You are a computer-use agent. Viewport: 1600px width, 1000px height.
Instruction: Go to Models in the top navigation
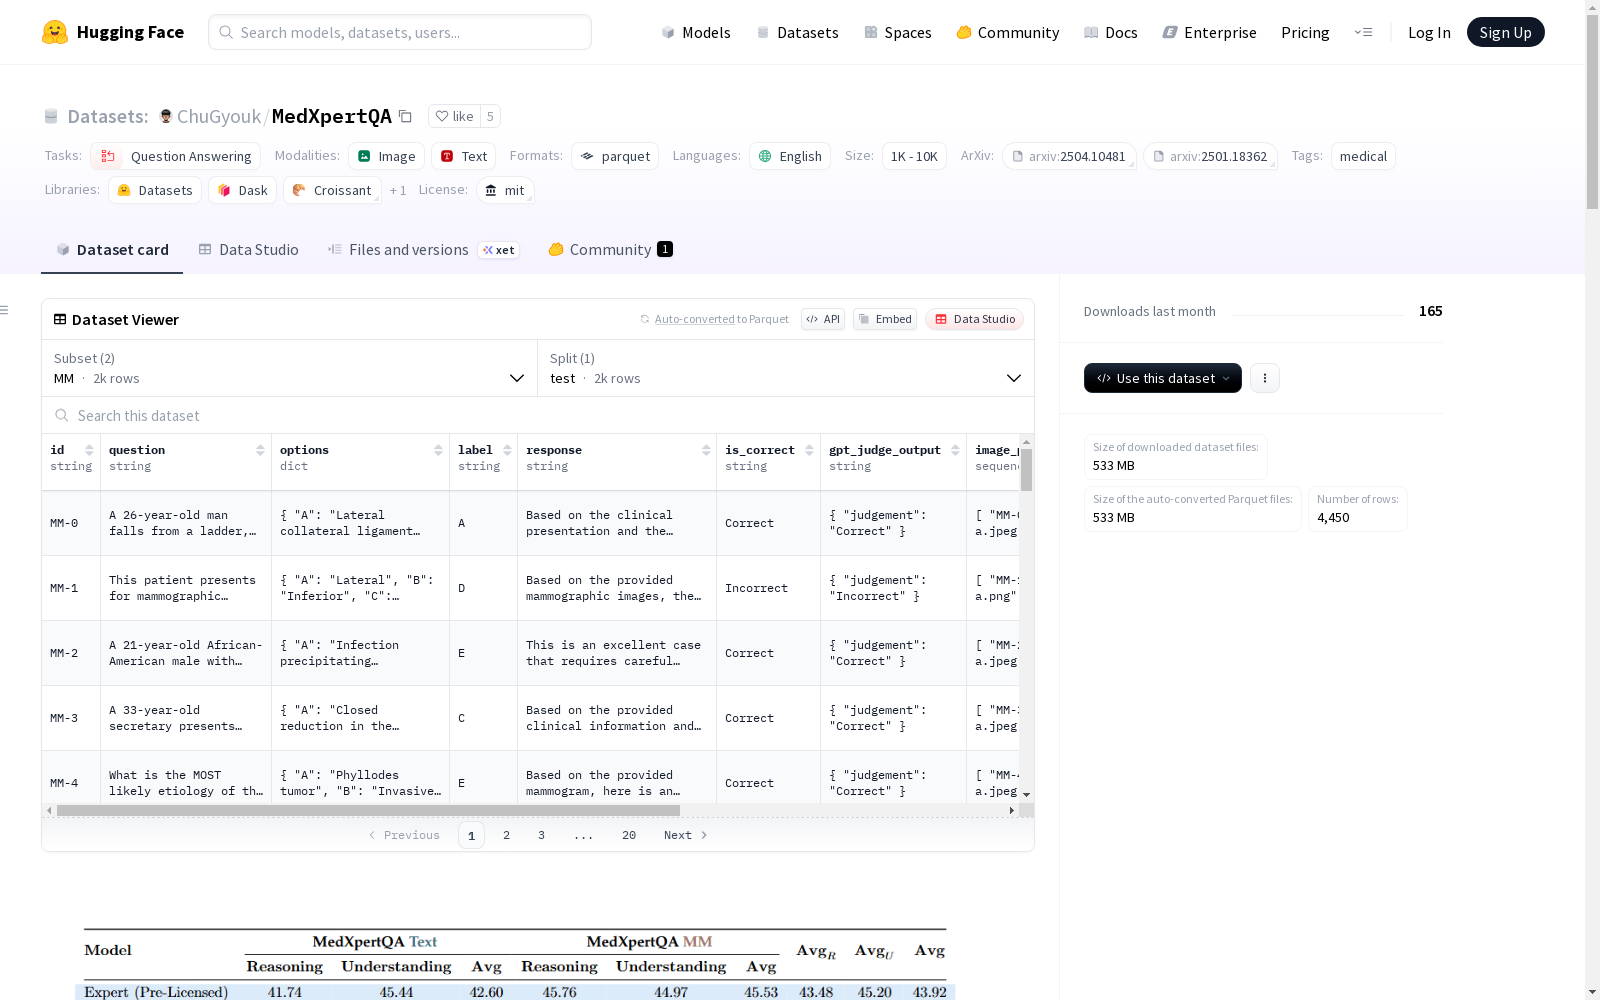click(696, 32)
